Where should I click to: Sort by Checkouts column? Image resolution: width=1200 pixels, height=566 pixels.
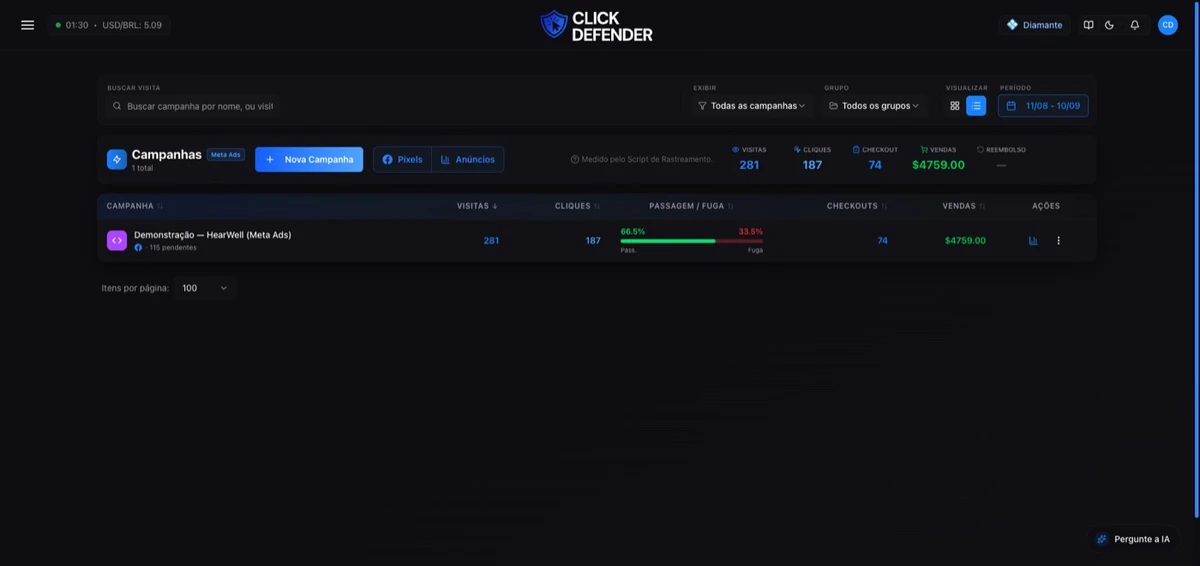point(857,206)
